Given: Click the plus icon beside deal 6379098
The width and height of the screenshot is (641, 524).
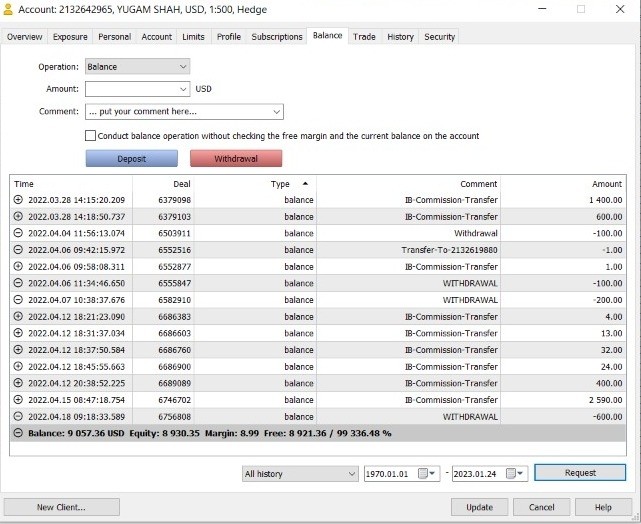Looking at the screenshot, I should pyautogui.click(x=18, y=200).
